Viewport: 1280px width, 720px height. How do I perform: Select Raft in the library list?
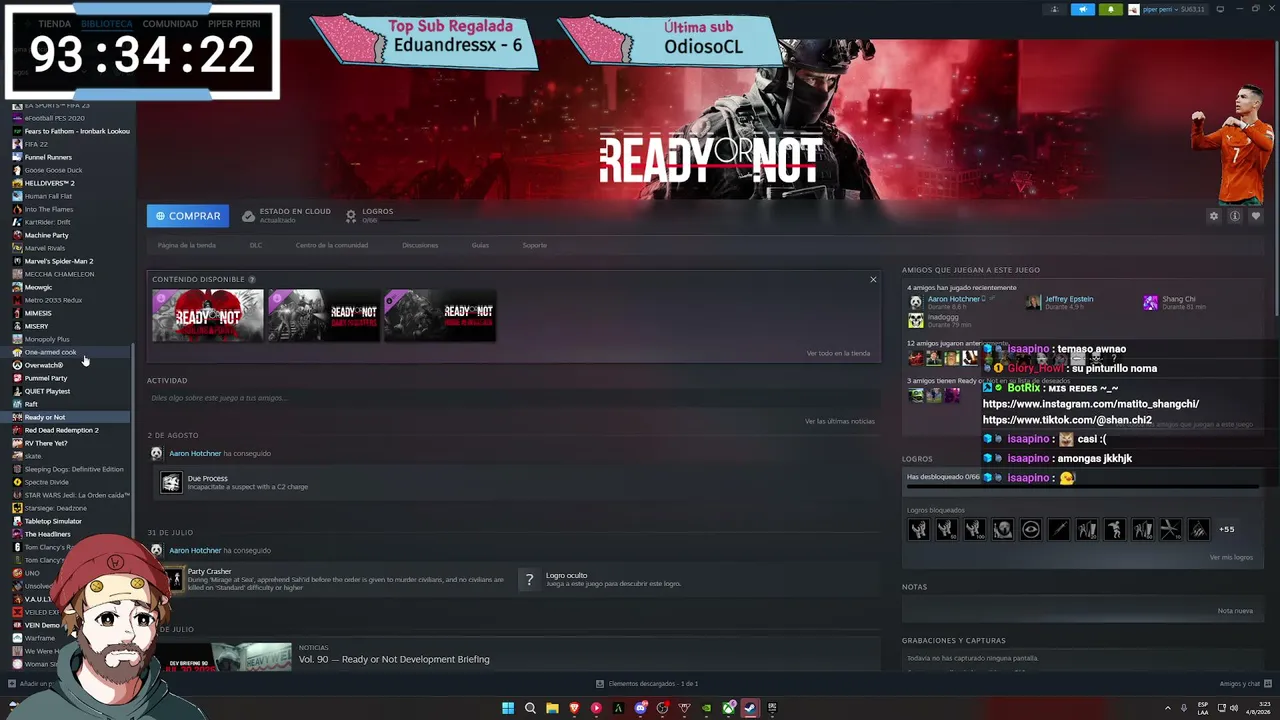click(66, 404)
